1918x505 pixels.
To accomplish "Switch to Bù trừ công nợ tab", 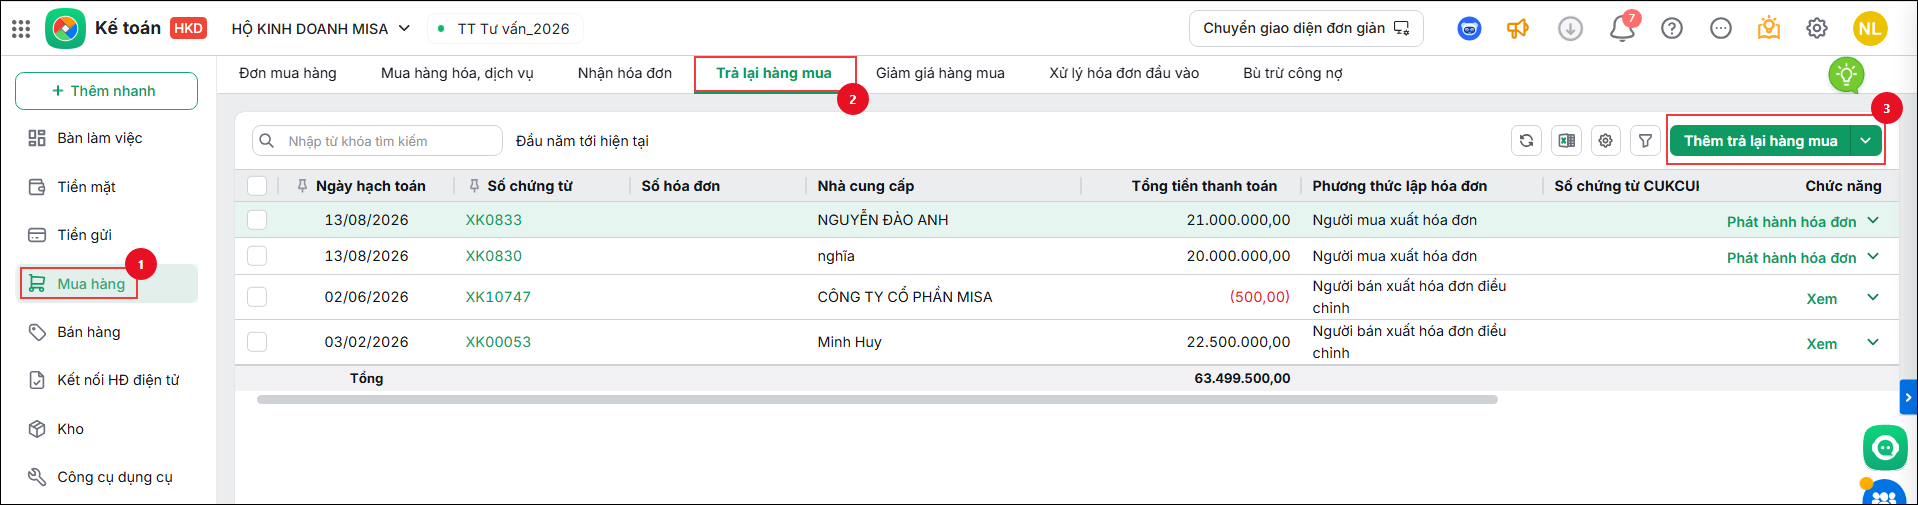I will (x=1293, y=73).
